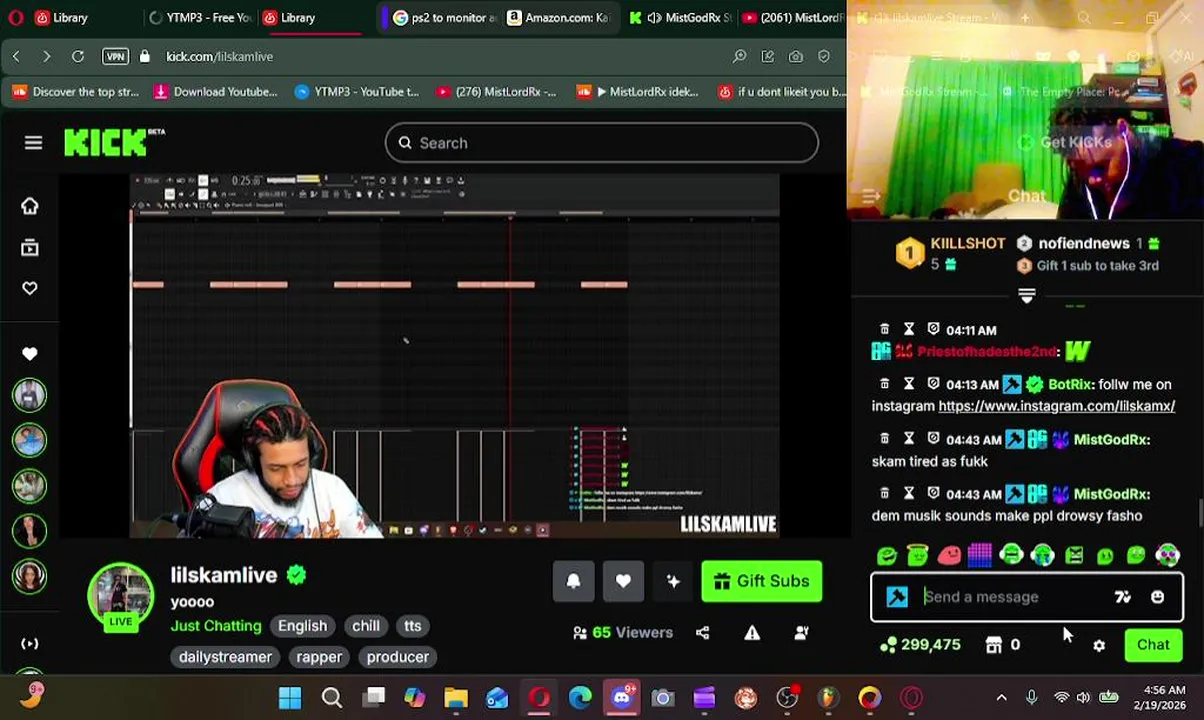Open the Browse icon in Kick sidebar
The height and width of the screenshot is (720, 1204).
point(30,248)
